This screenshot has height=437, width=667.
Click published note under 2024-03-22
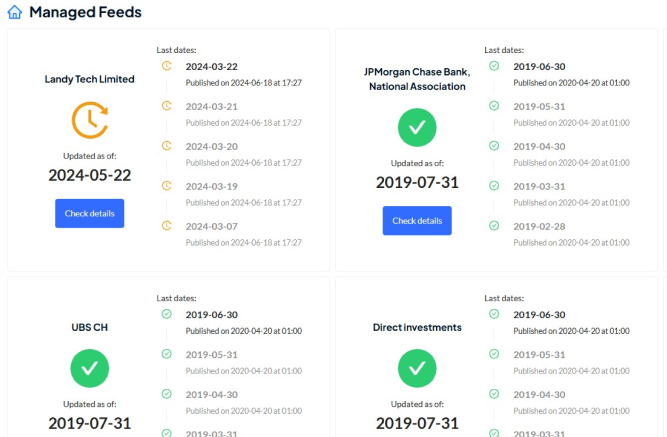pyautogui.click(x=244, y=83)
